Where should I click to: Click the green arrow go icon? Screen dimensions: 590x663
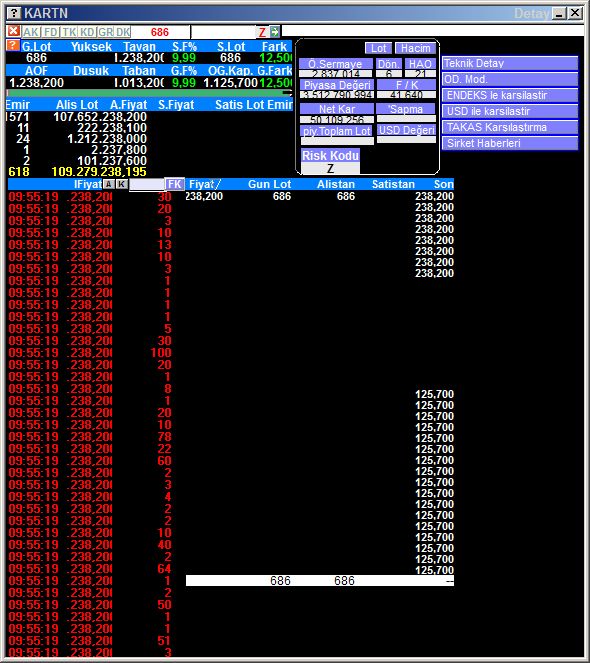coord(275,32)
